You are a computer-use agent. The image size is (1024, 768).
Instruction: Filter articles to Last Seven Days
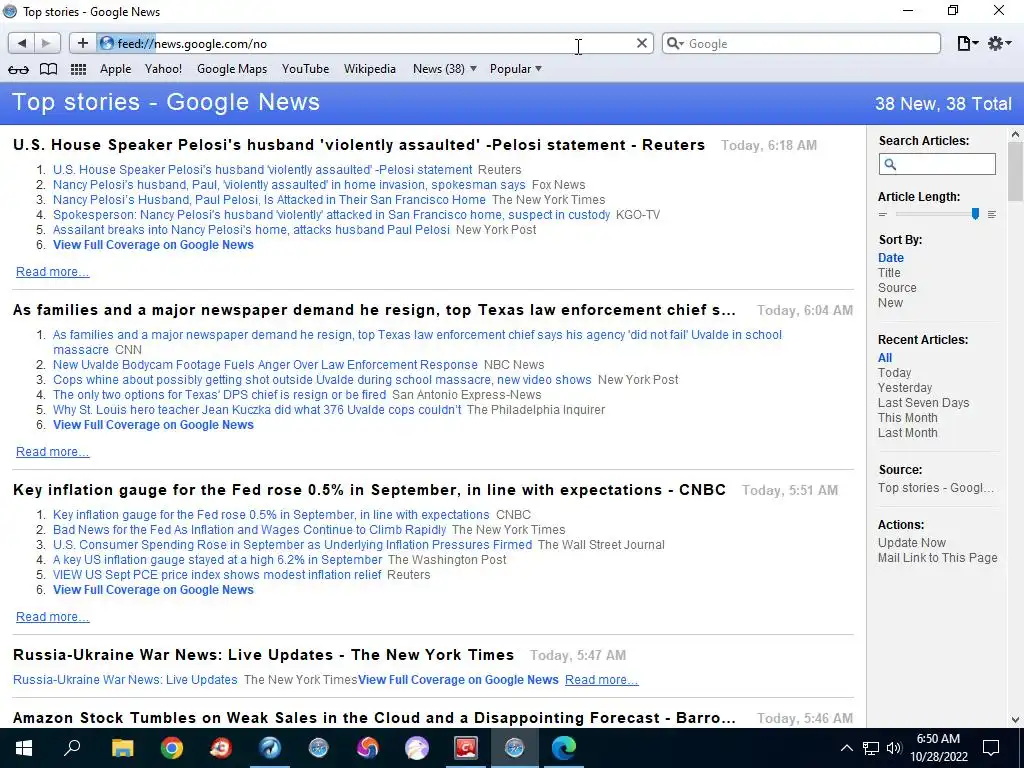(x=923, y=403)
